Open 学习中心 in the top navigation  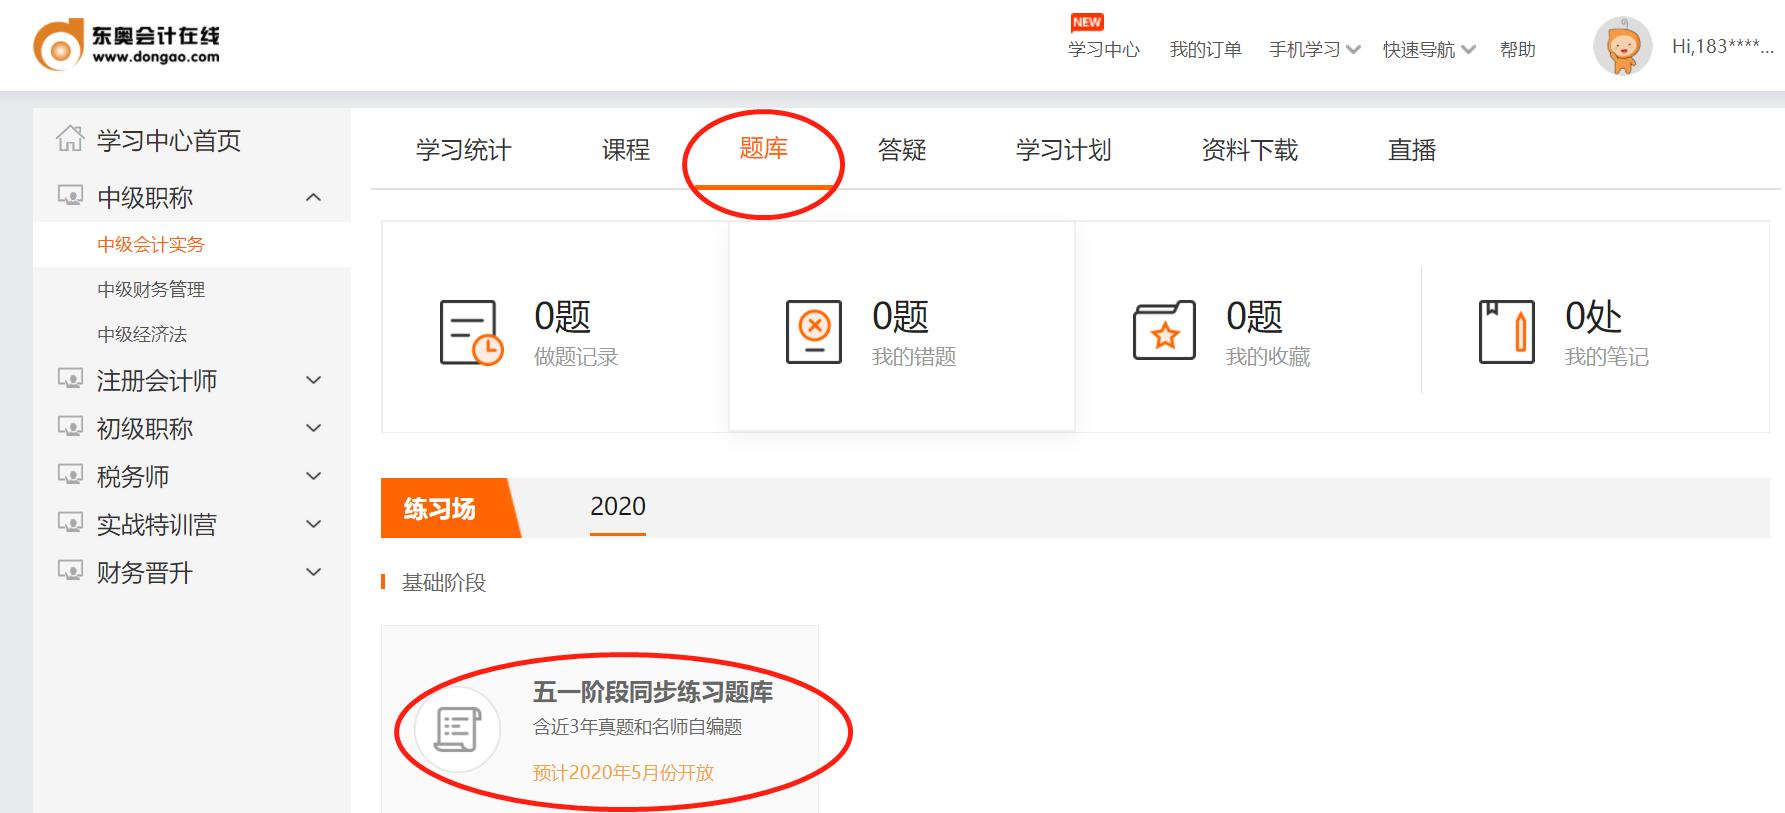(x=1104, y=50)
